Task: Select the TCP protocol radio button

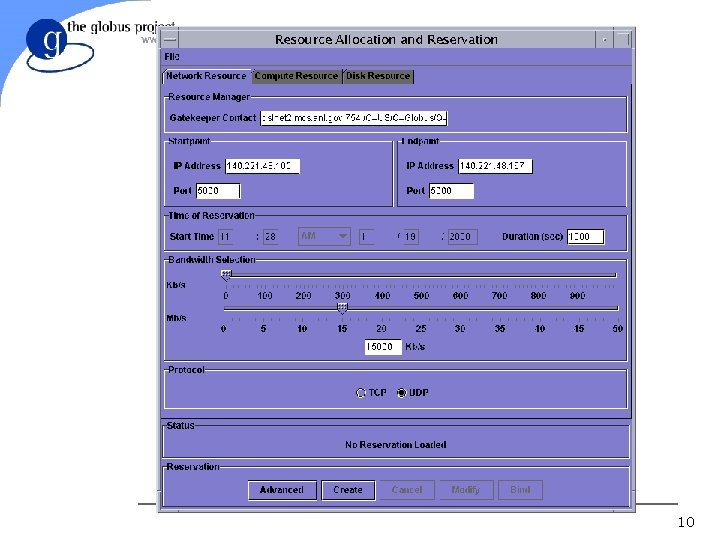Action: [x=360, y=393]
